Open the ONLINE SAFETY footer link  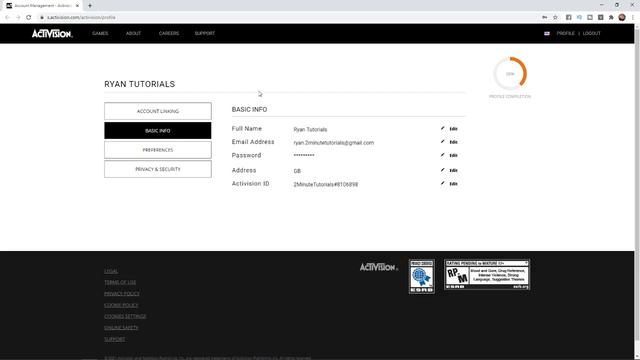coord(121,328)
